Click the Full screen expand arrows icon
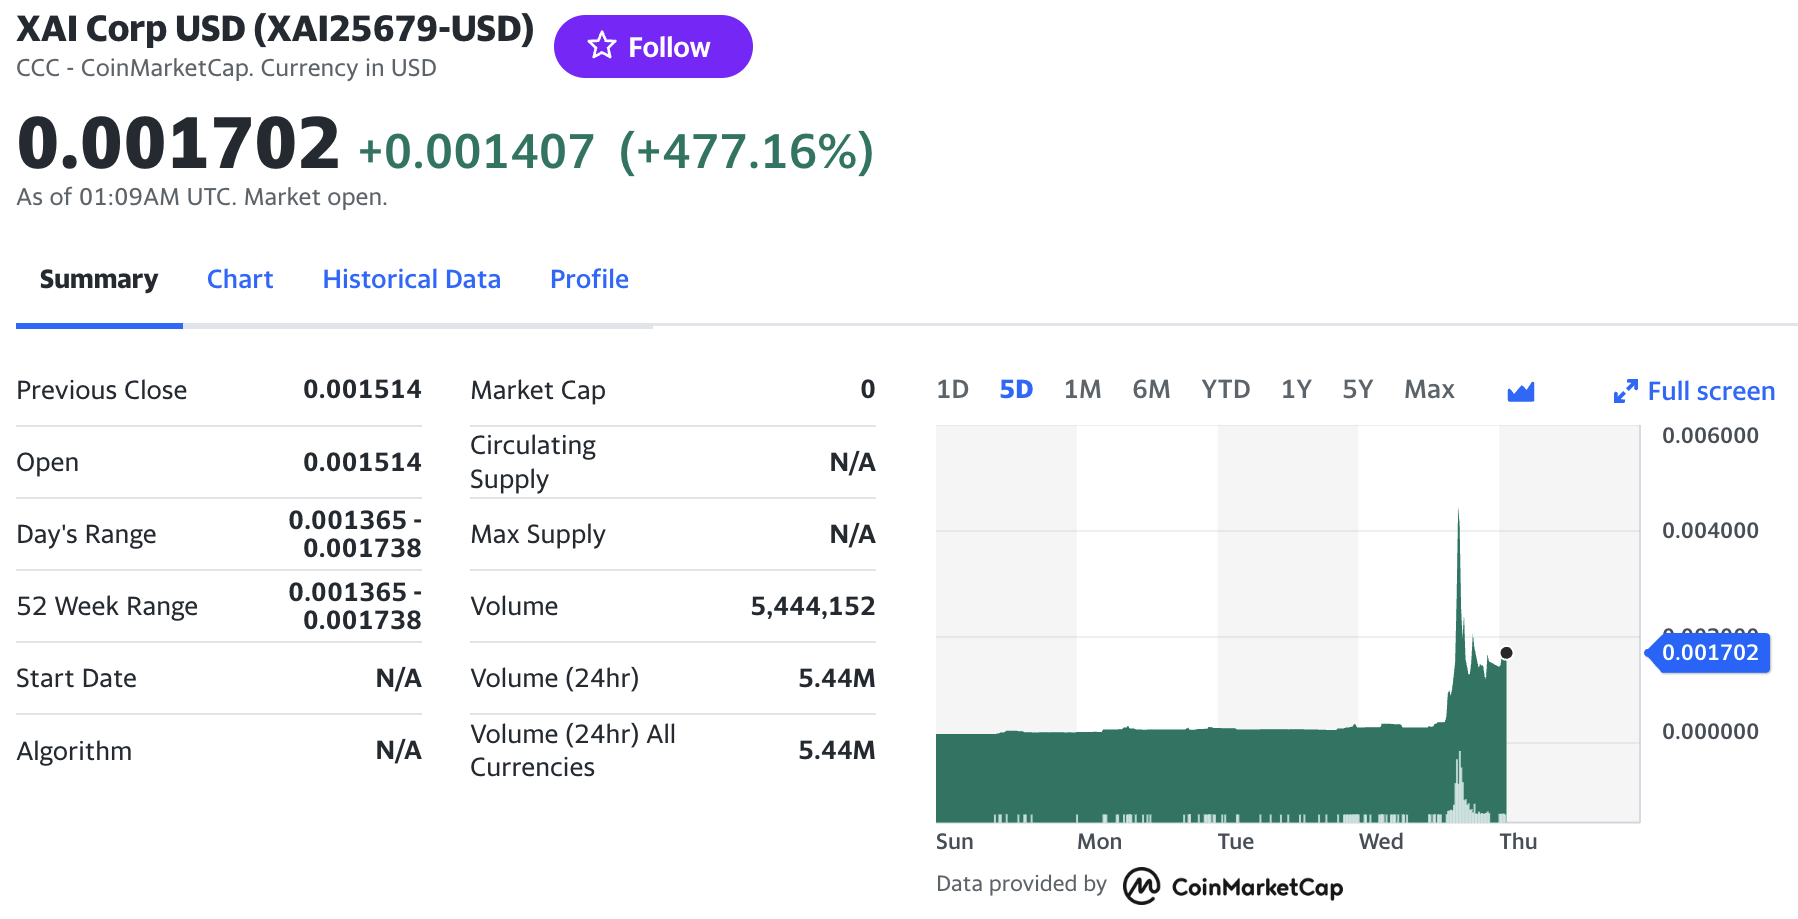1798x919 pixels. click(1625, 391)
